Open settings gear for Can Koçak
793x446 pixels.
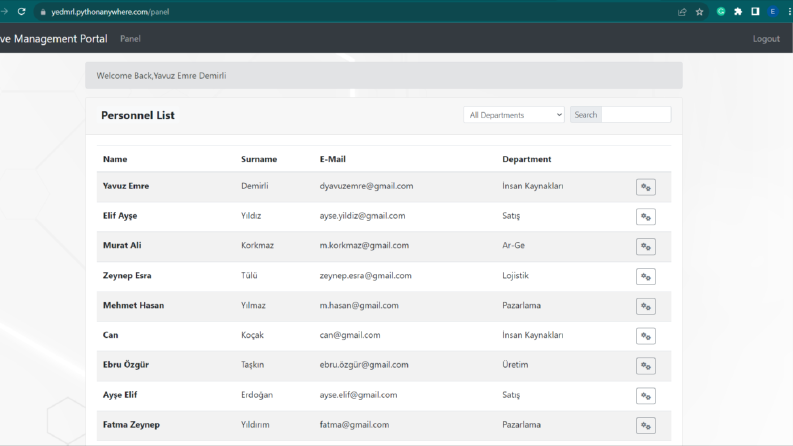pos(646,336)
